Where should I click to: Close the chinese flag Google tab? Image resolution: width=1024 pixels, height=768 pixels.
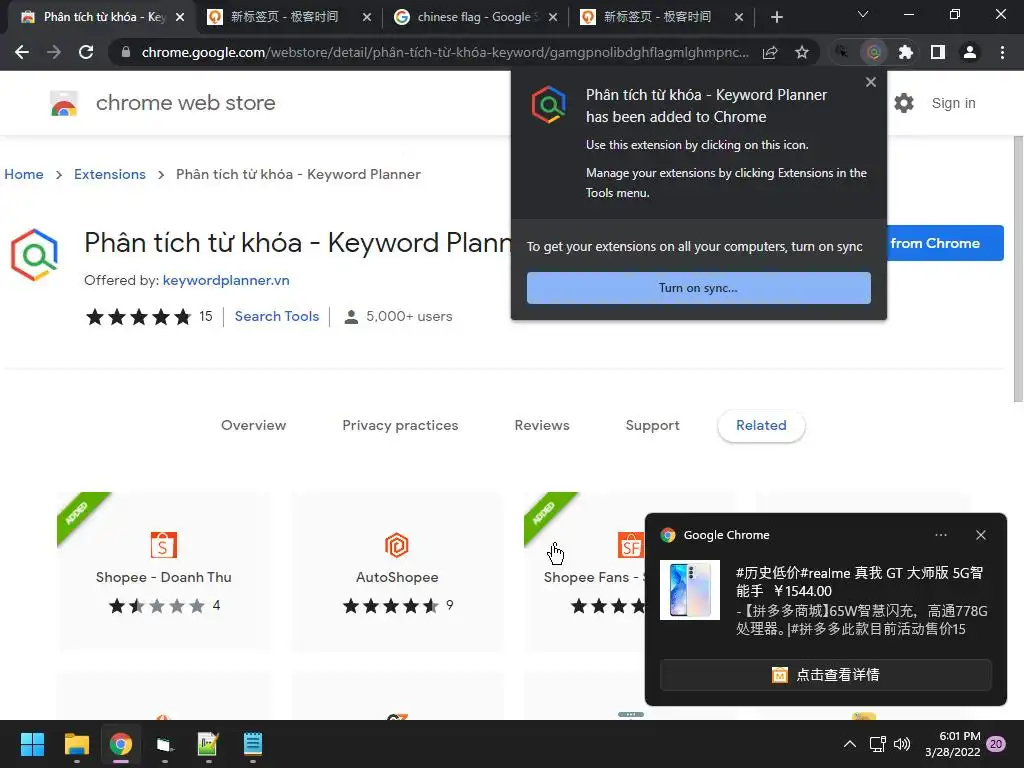[x=553, y=17]
